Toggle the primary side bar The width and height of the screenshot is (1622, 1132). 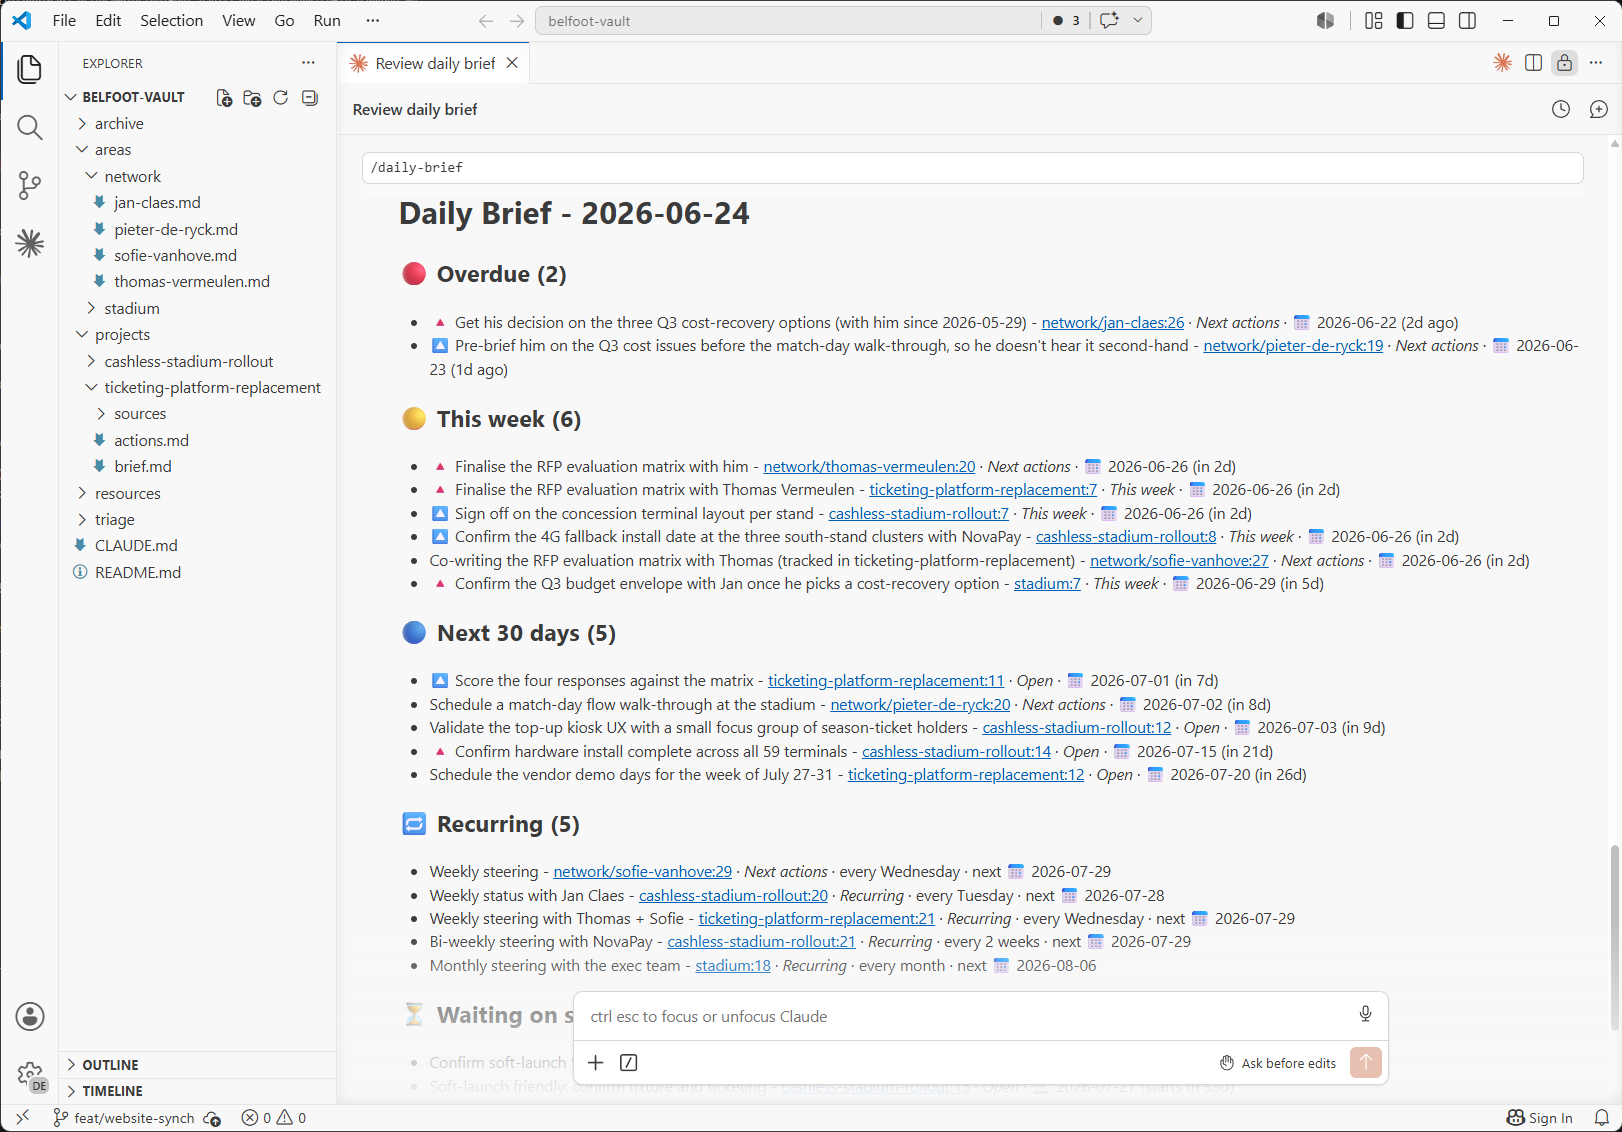pos(1405,21)
